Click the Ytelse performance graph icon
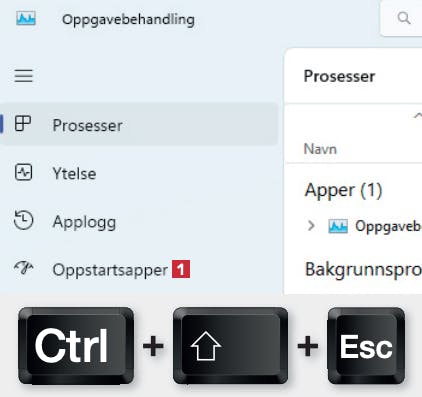 [23, 172]
